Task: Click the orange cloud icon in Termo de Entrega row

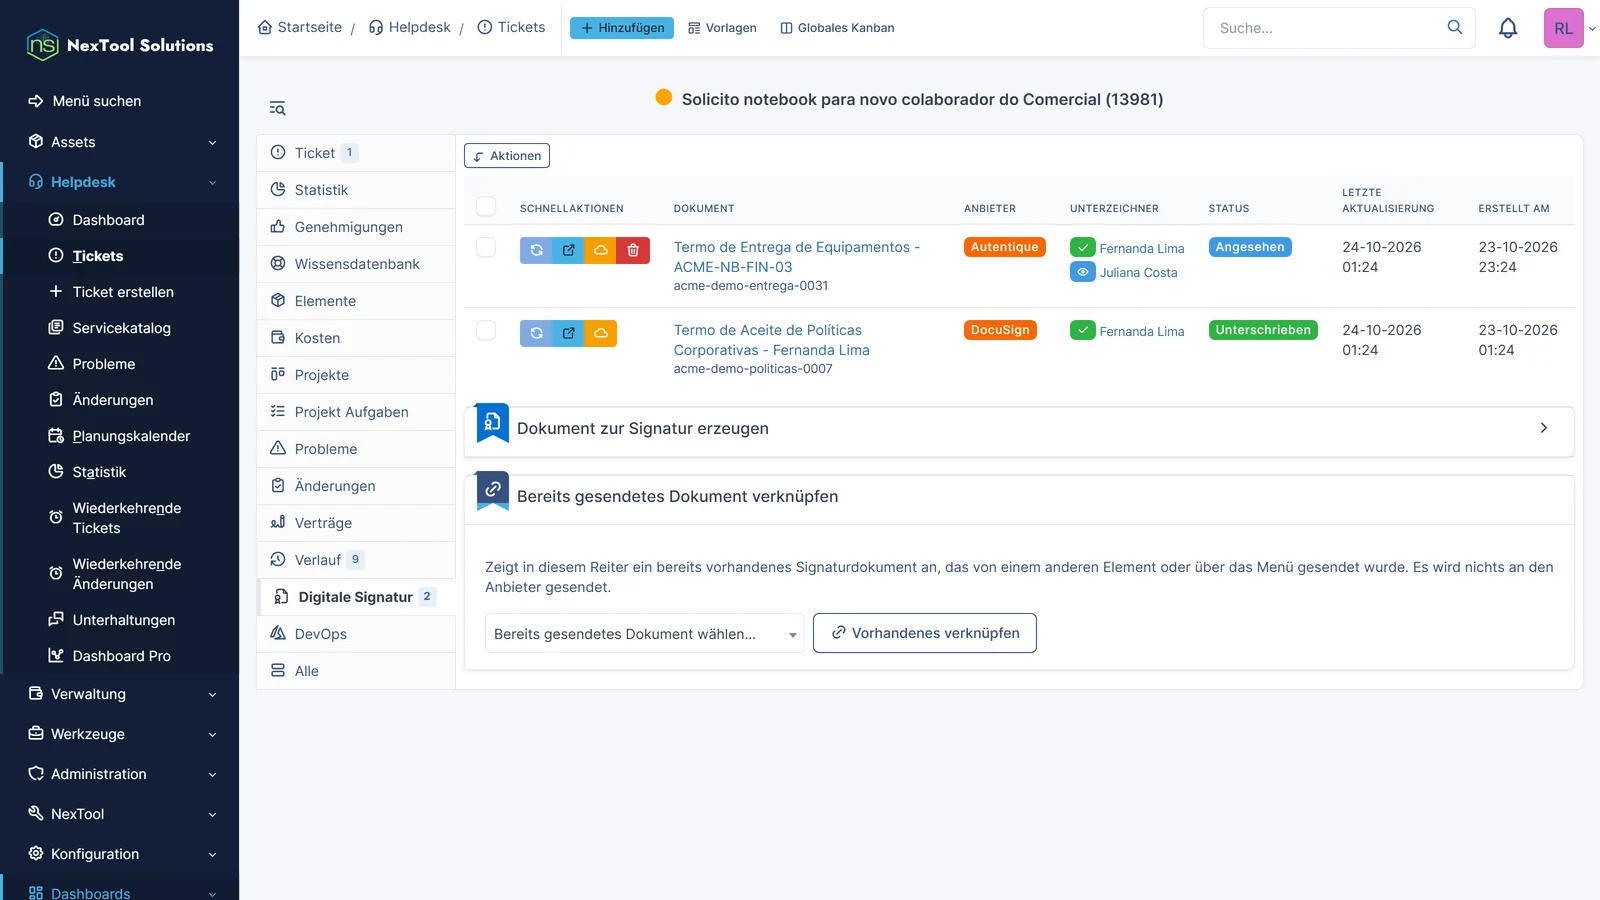Action: click(601, 250)
